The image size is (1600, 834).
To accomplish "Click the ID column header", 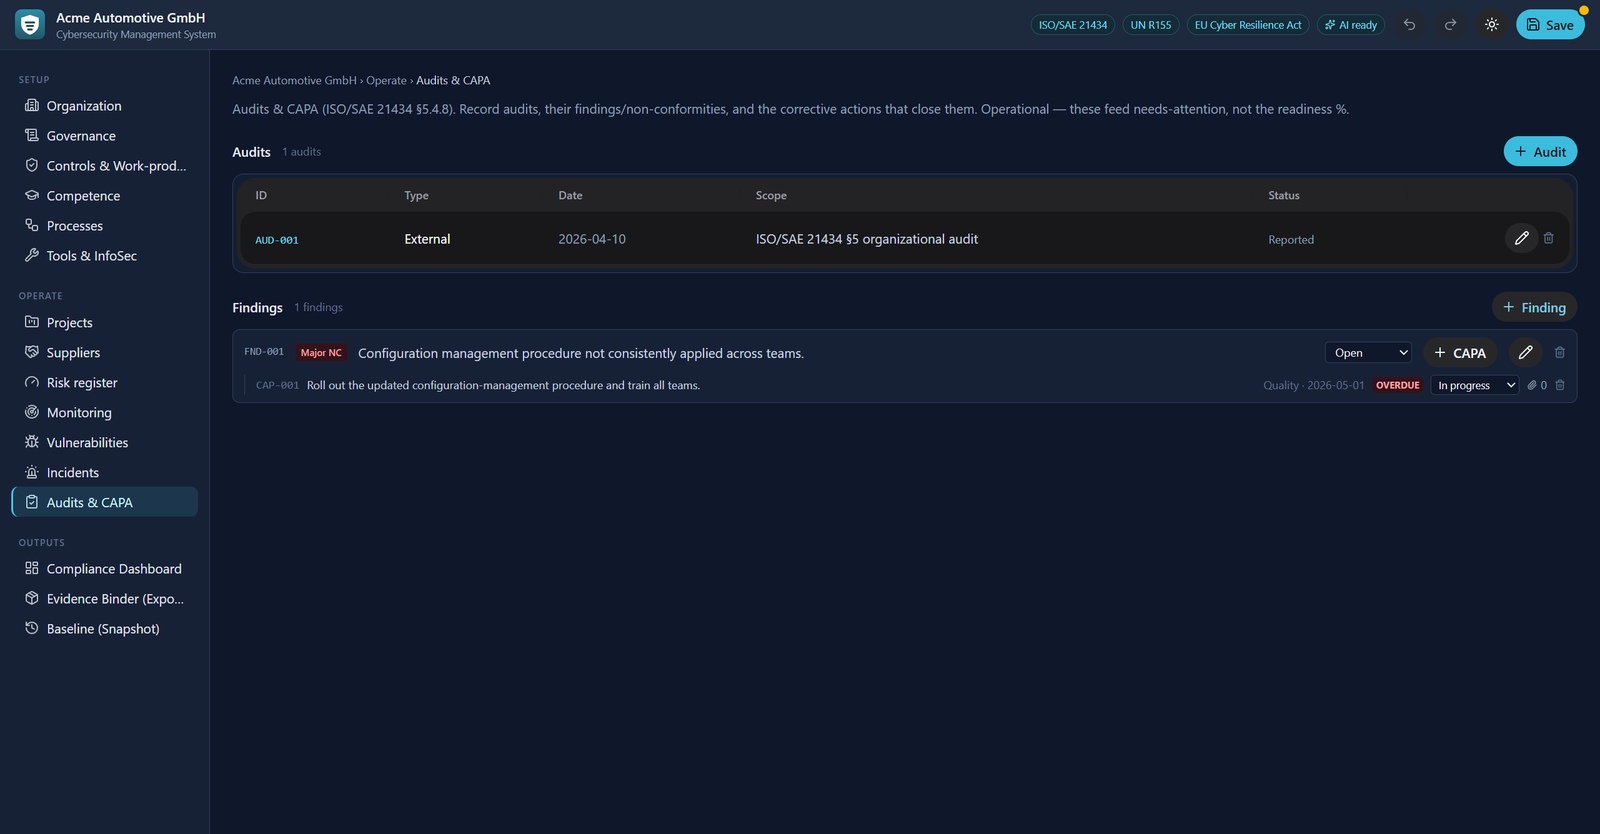I will (x=261, y=196).
